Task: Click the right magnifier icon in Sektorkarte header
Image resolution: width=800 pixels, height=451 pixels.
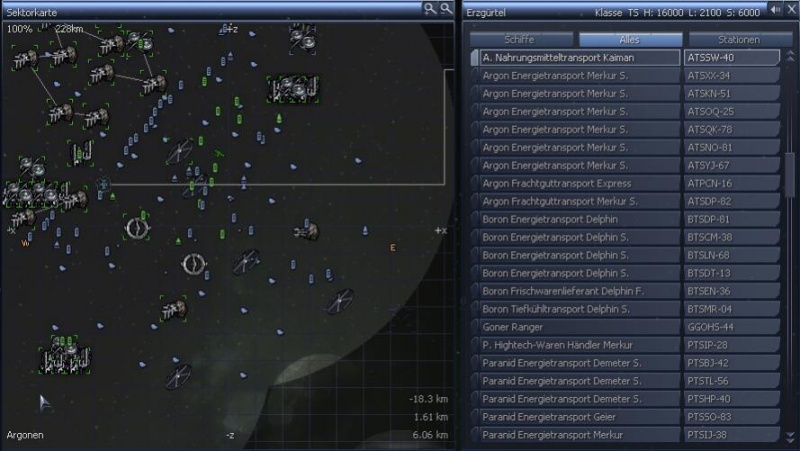Action: tap(445, 8)
